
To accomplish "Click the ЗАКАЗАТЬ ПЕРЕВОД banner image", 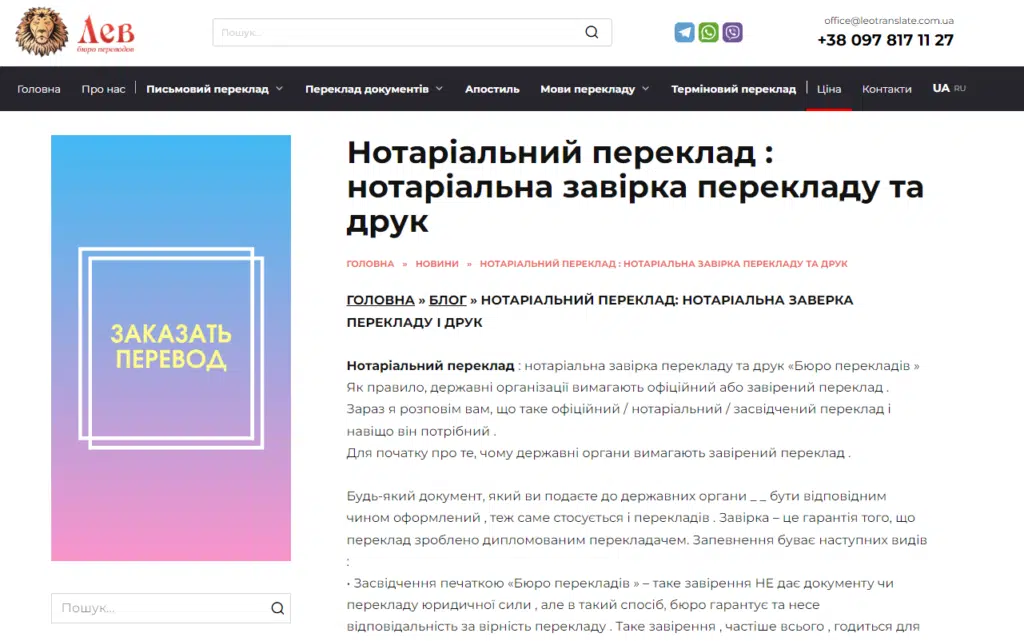I will click(x=171, y=348).
